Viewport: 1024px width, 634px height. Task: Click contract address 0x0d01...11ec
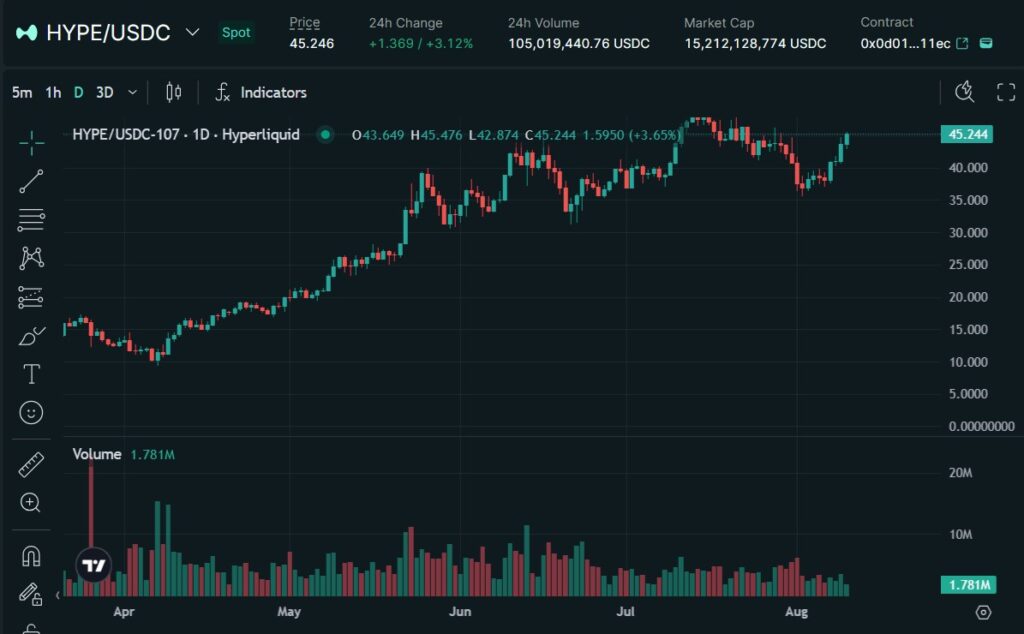905,43
